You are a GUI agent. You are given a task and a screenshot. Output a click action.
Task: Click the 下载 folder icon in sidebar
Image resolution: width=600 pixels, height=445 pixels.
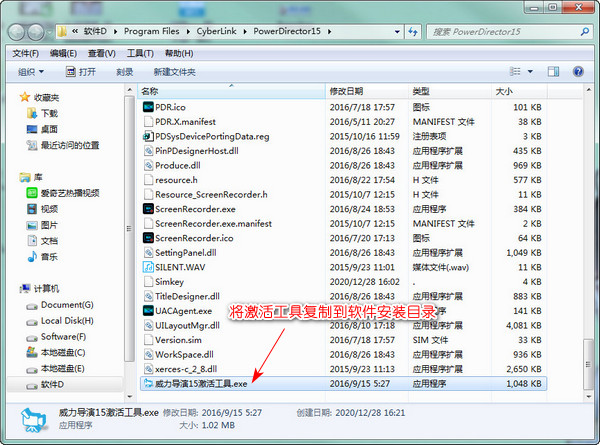(32, 113)
